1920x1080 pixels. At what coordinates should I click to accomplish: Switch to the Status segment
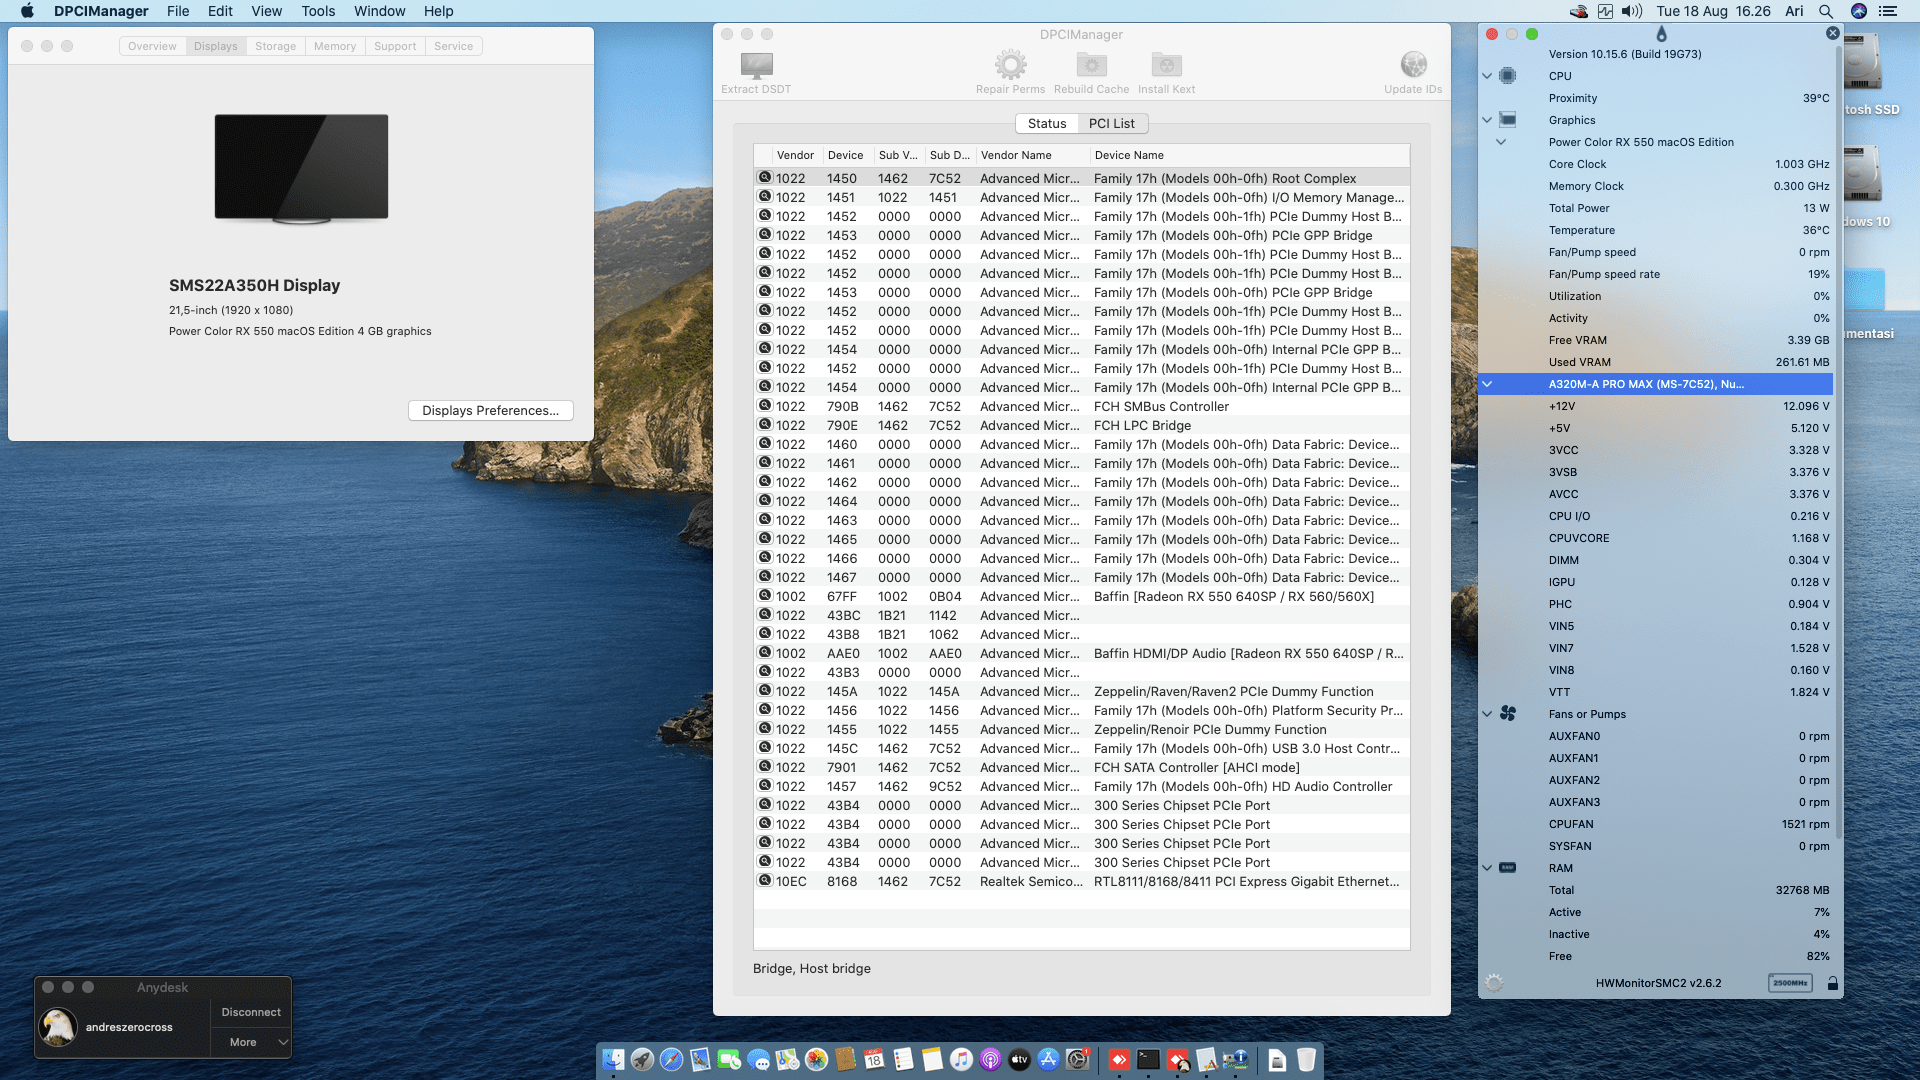[1046, 123]
